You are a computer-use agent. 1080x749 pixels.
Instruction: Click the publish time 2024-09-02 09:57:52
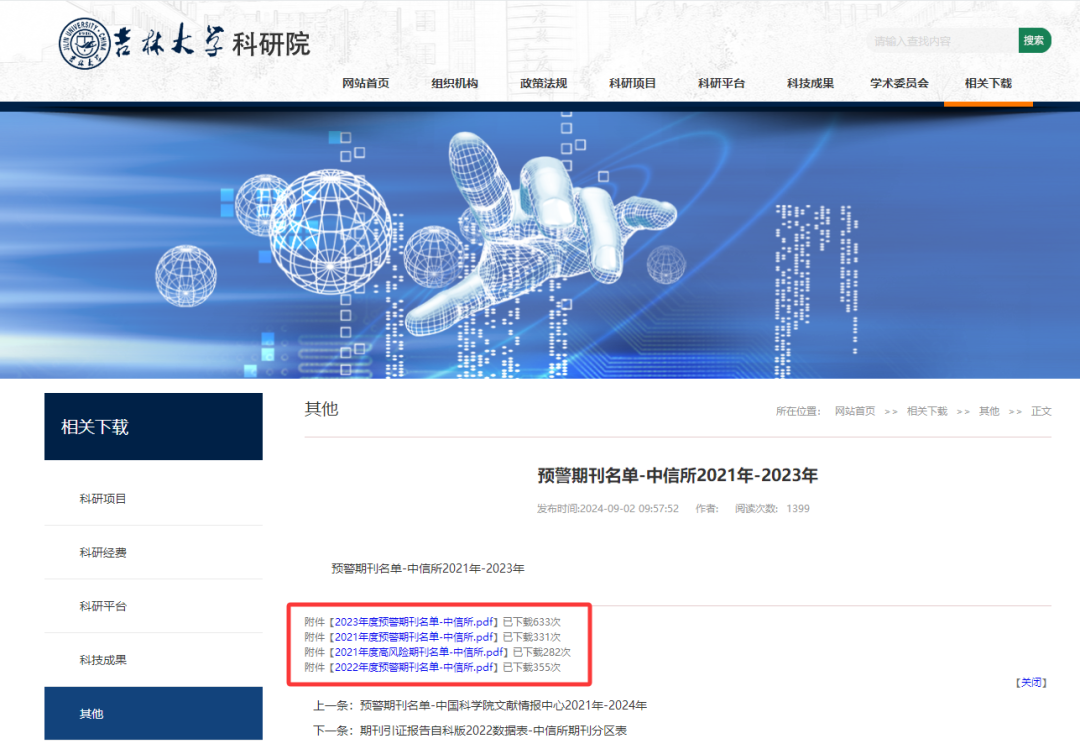point(629,509)
